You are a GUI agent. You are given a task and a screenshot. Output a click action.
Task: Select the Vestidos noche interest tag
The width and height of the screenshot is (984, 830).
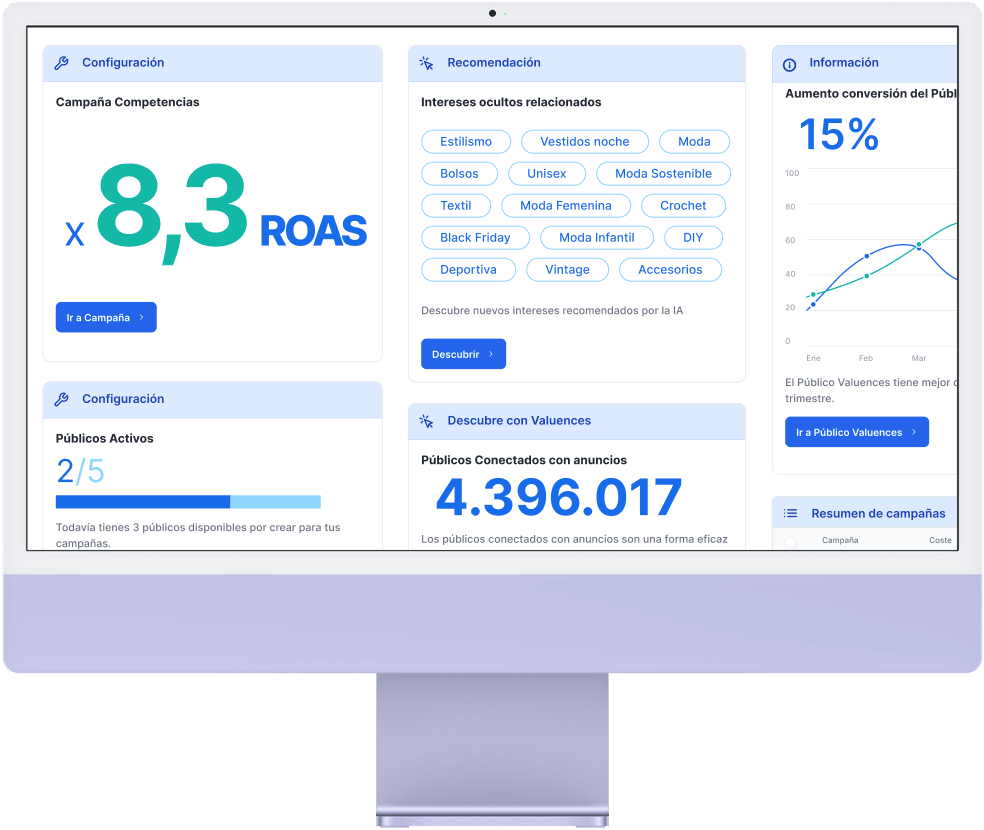point(585,141)
